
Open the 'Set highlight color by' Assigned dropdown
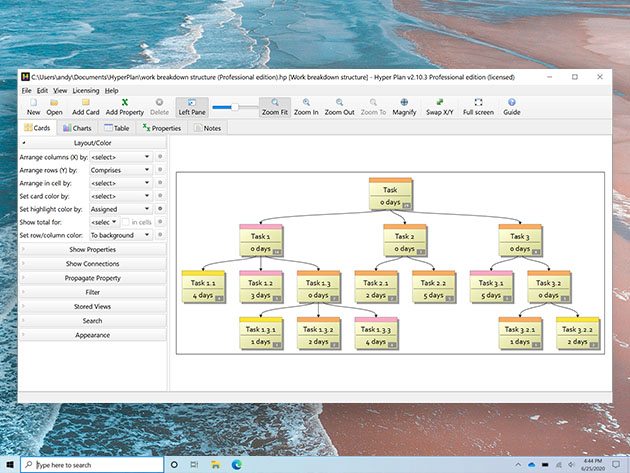(120, 208)
